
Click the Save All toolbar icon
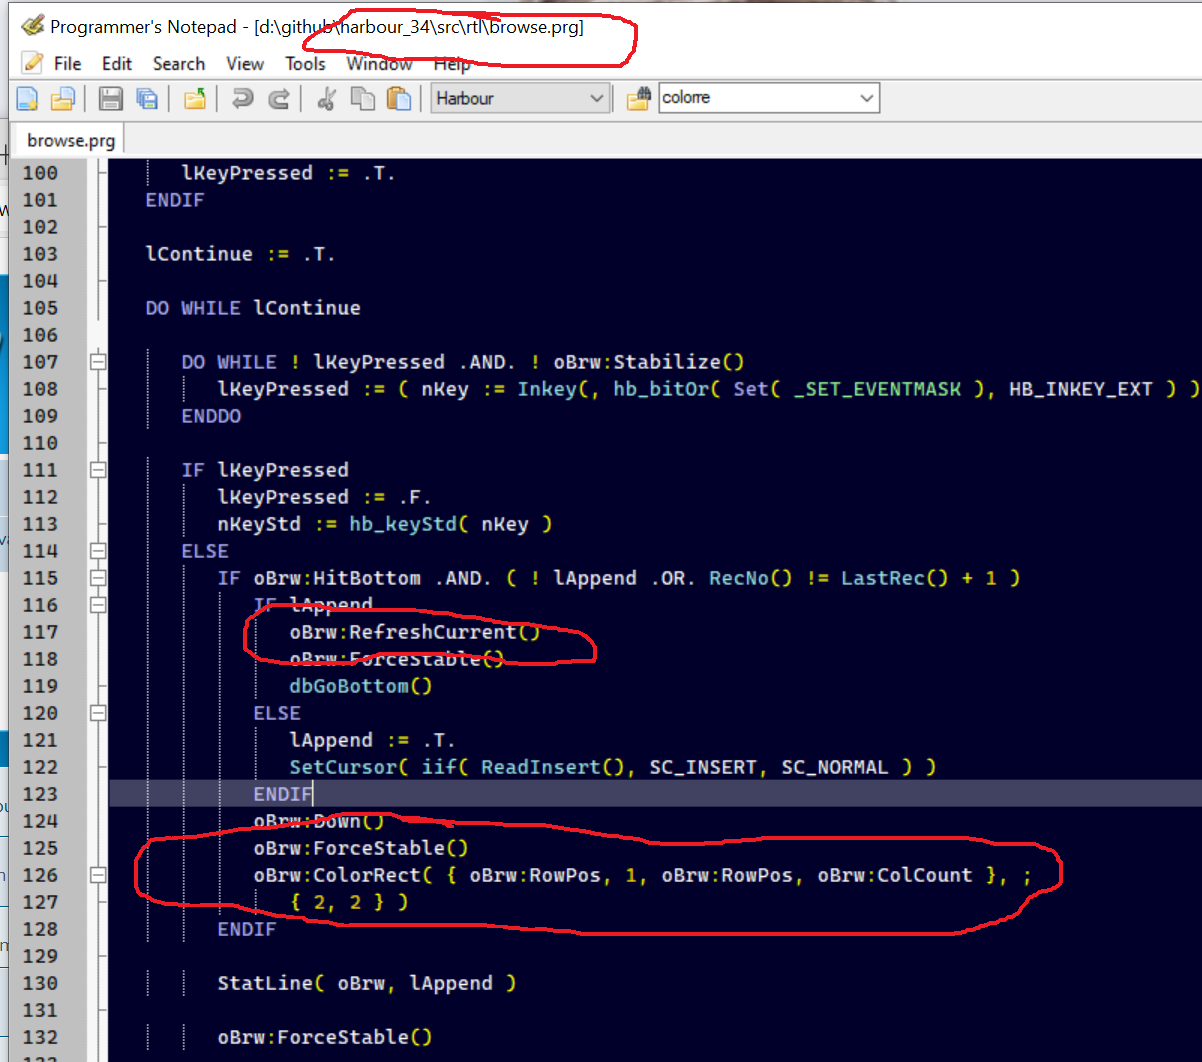coord(147,98)
